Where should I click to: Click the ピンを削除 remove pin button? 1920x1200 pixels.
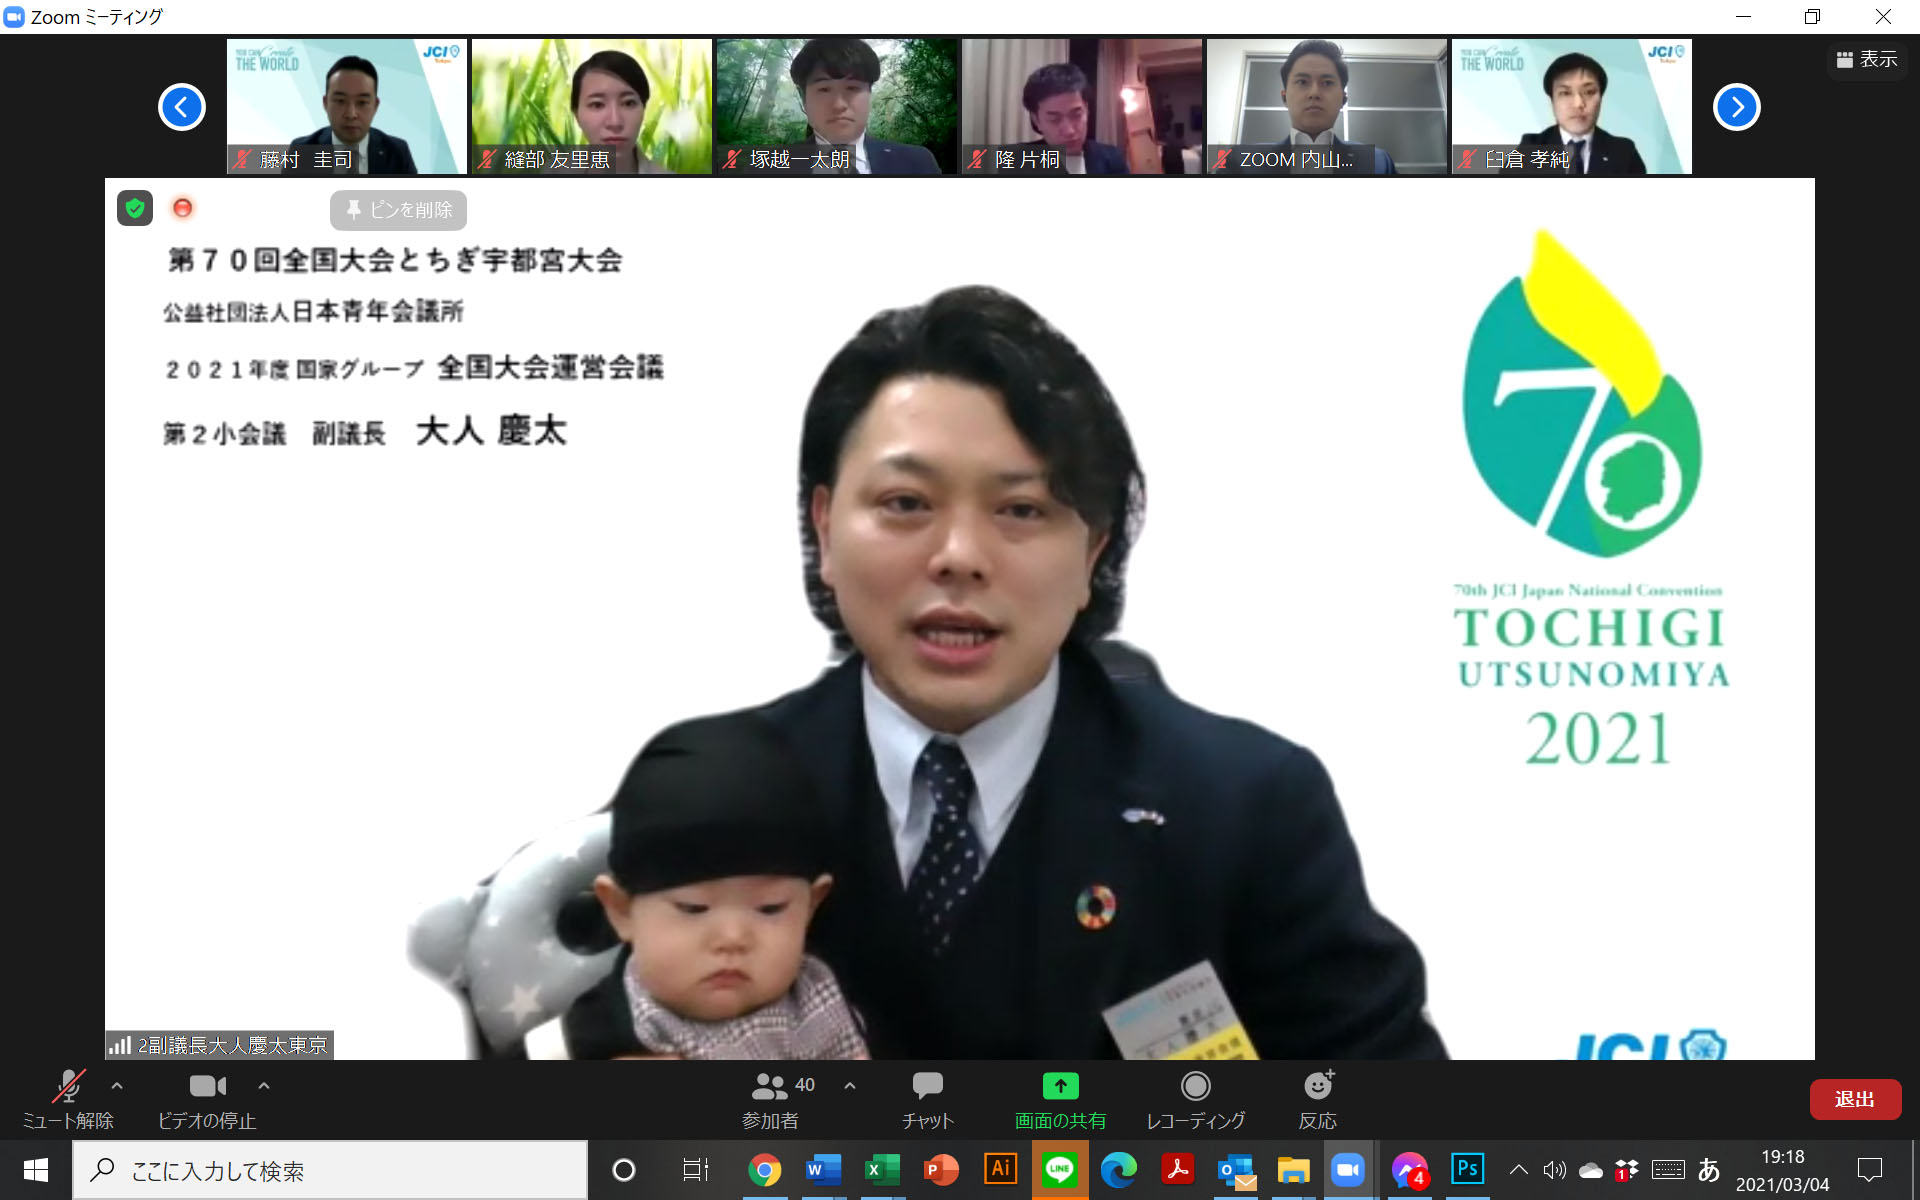[x=398, y=210]
